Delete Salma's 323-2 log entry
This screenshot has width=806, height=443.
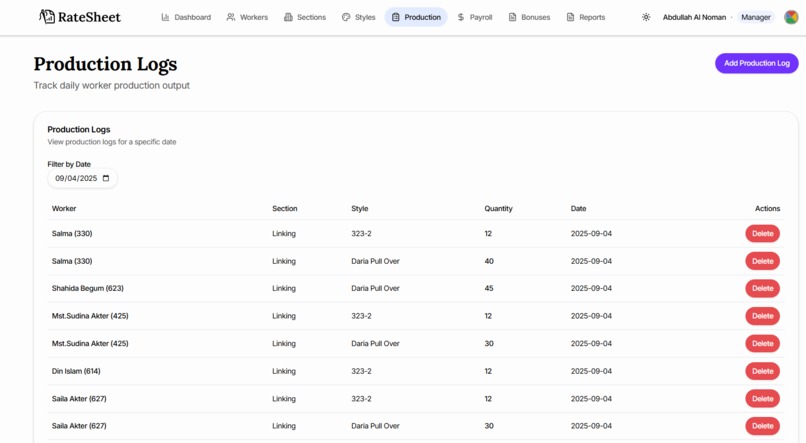762,233
